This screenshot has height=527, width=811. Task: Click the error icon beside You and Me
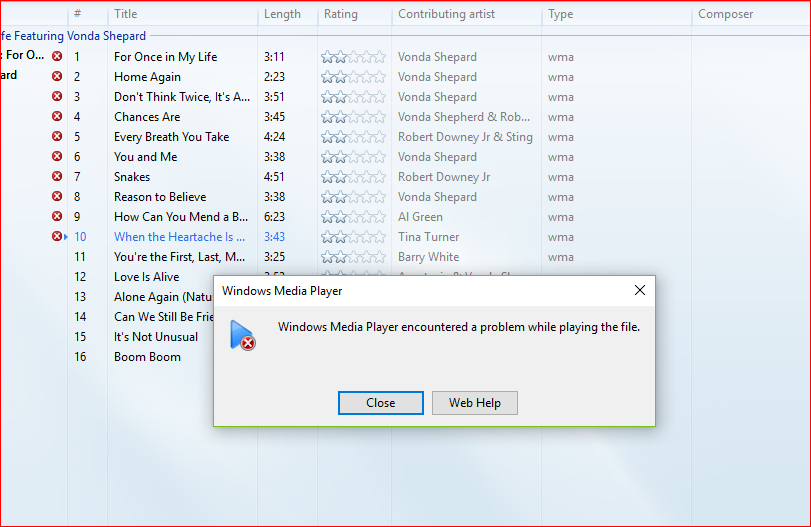tap(57, 156)
